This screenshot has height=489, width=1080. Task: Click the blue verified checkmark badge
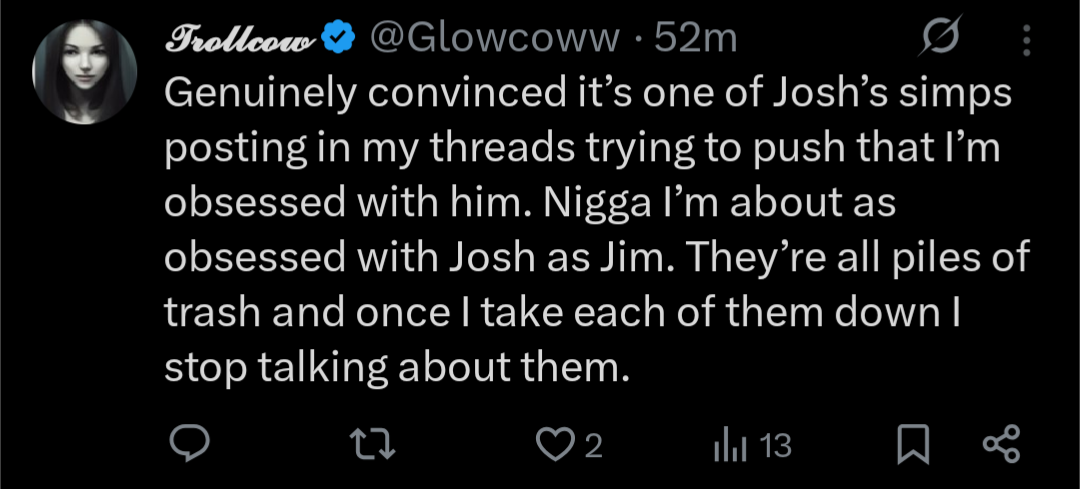(340, 40)
